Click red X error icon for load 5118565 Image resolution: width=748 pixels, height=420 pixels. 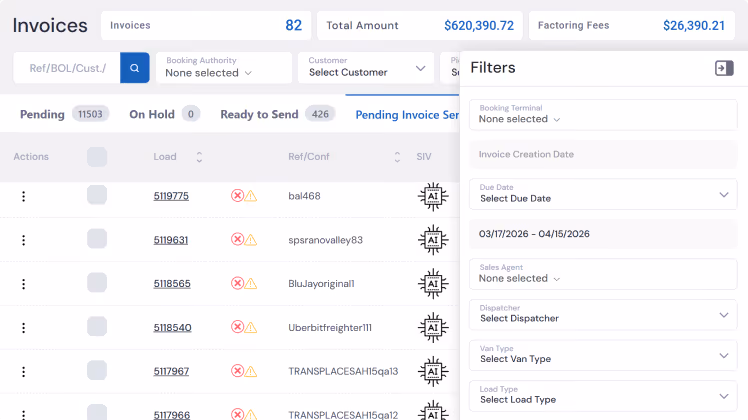click(x=237, y=283)
